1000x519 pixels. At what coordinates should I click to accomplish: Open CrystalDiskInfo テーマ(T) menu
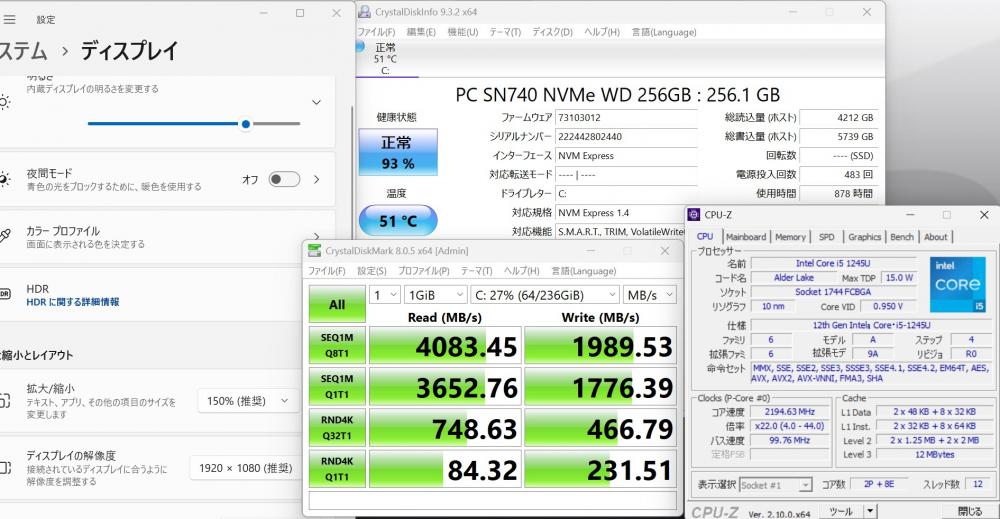(x=505, y=32)
